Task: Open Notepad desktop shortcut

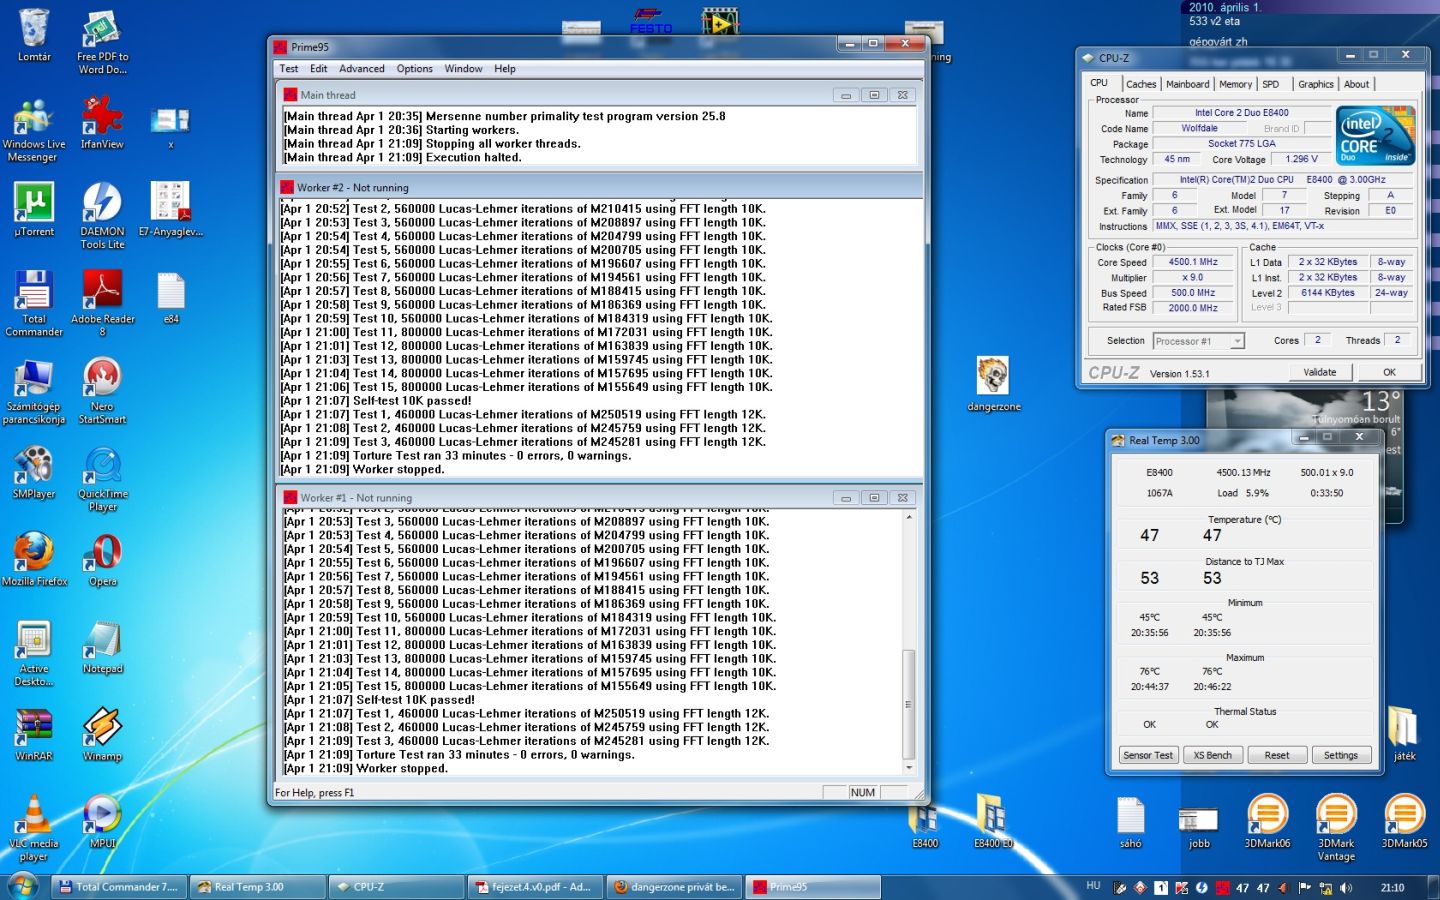Action: (102, 647)
